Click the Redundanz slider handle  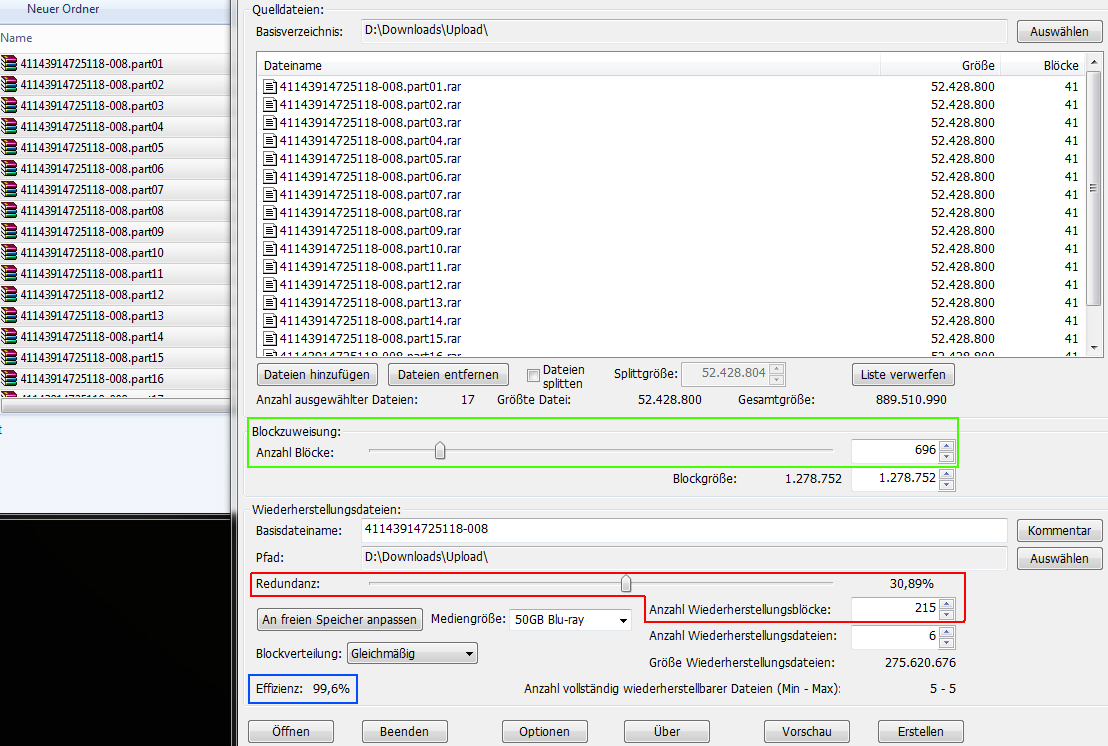coord(626,583)
